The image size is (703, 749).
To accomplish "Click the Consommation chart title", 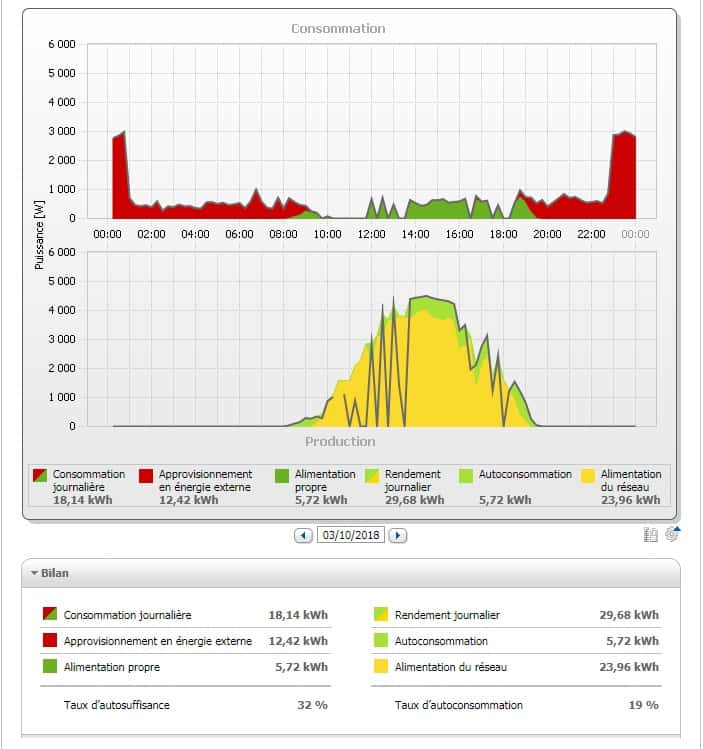I will (338, 28).
